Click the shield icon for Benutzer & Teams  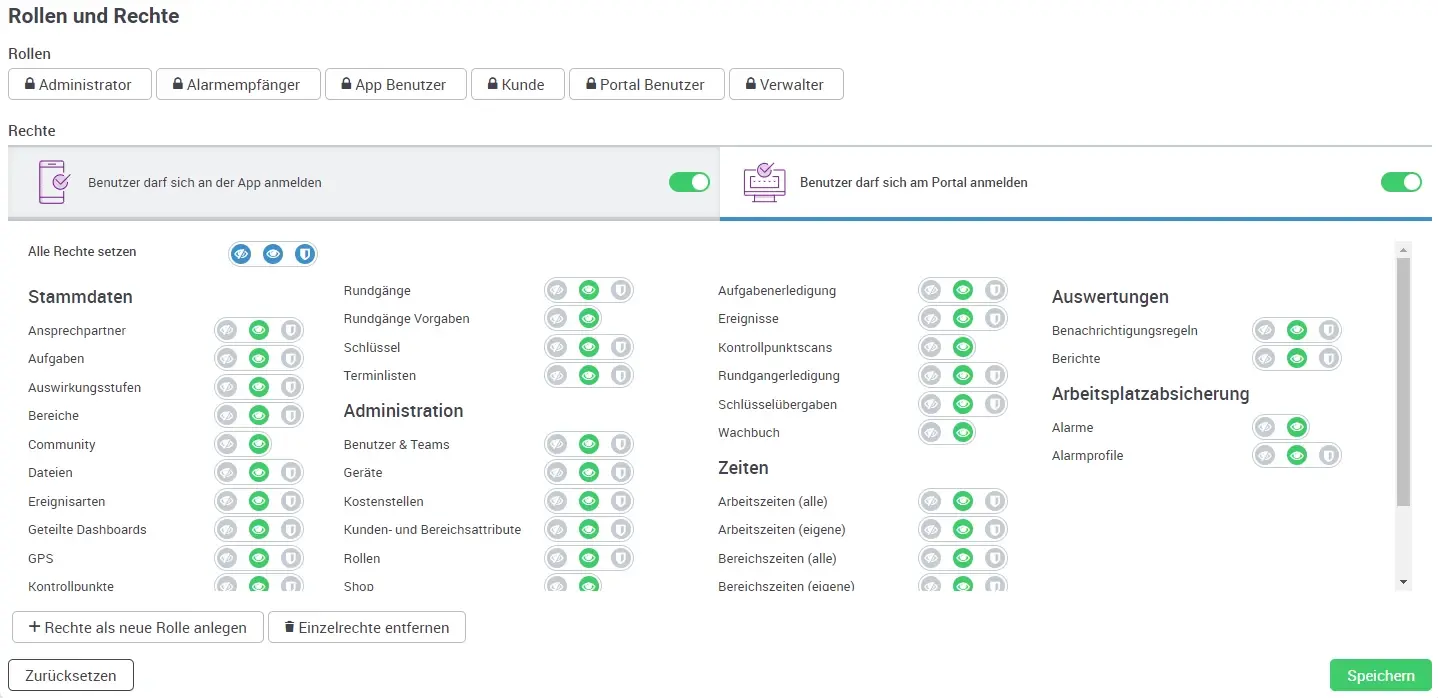click(x=621, y=444)
